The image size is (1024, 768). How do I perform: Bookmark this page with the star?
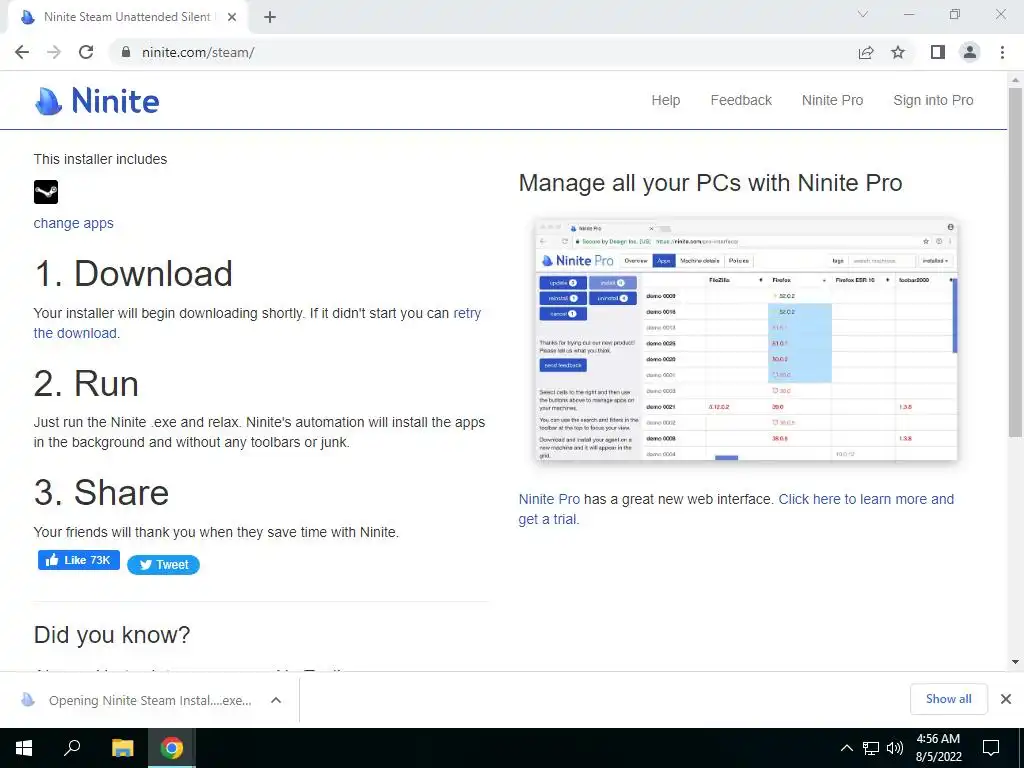point(898,52)
